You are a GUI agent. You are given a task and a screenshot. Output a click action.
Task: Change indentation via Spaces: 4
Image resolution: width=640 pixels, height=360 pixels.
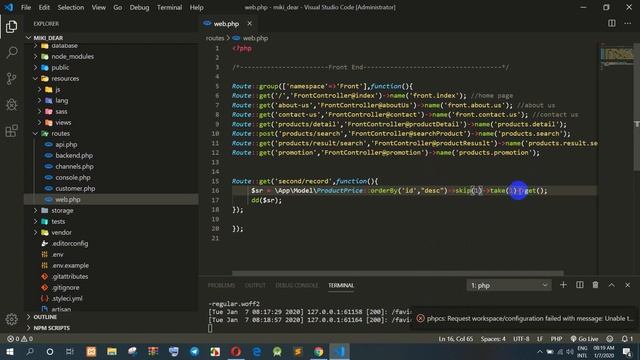(x=493, y=339)
